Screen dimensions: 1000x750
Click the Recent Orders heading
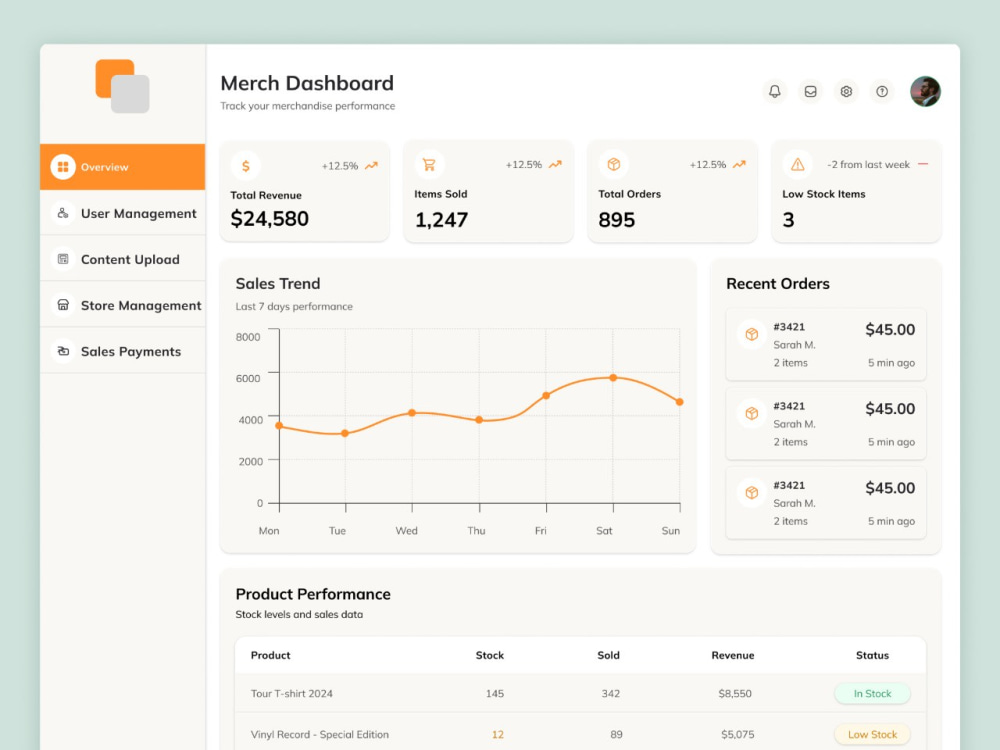coord(777,284)
